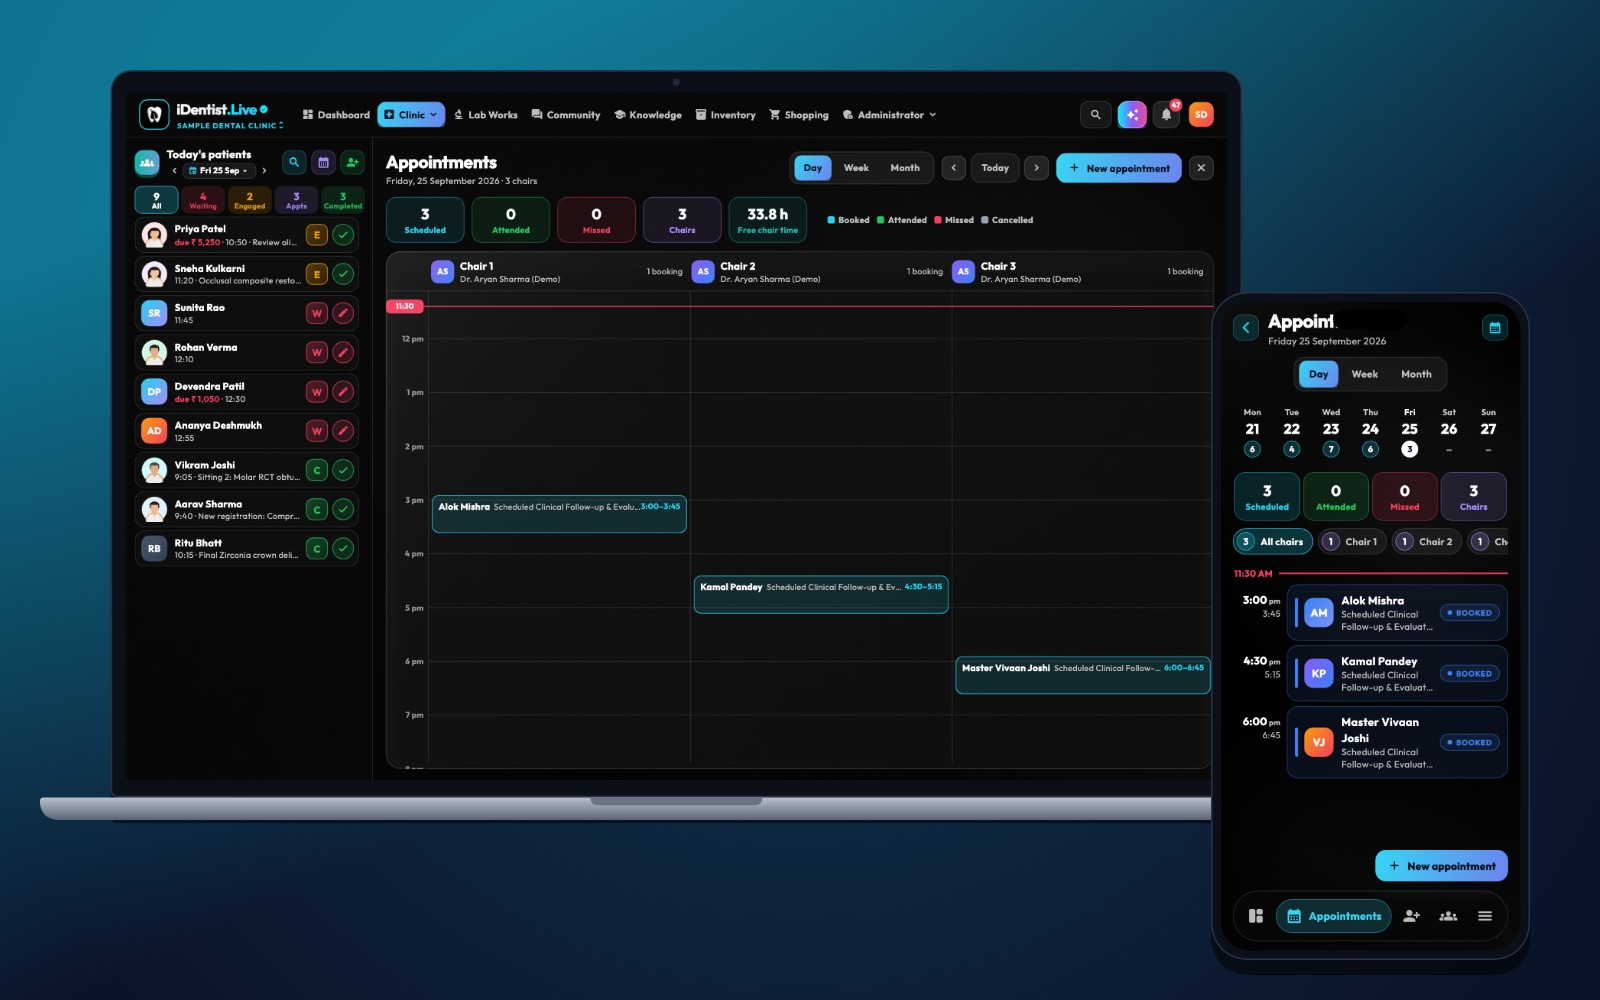Viewport: 1600px width, 1000px height.
Task: Click the teal Today's patients group icon
Action: (x=147, y=162)
